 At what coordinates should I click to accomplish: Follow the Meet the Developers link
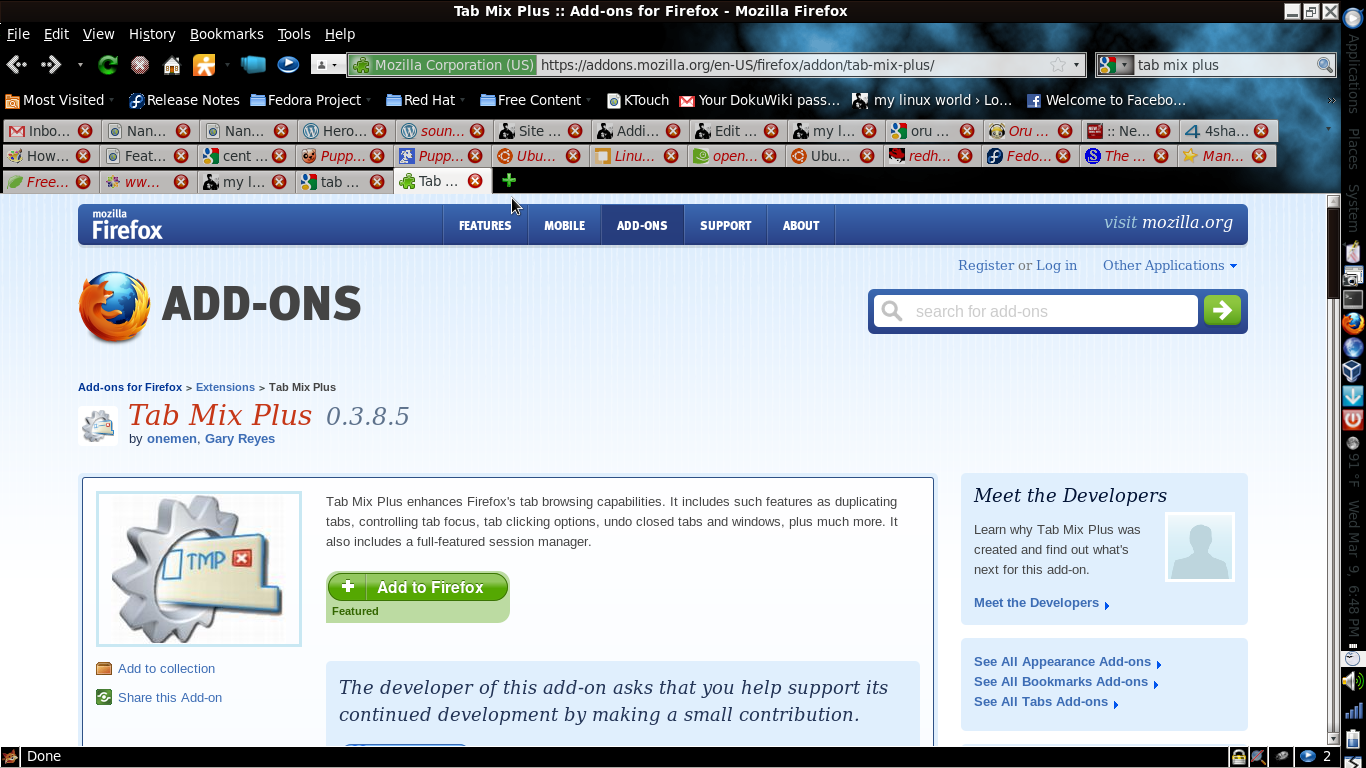click(x=1037, y=602)
